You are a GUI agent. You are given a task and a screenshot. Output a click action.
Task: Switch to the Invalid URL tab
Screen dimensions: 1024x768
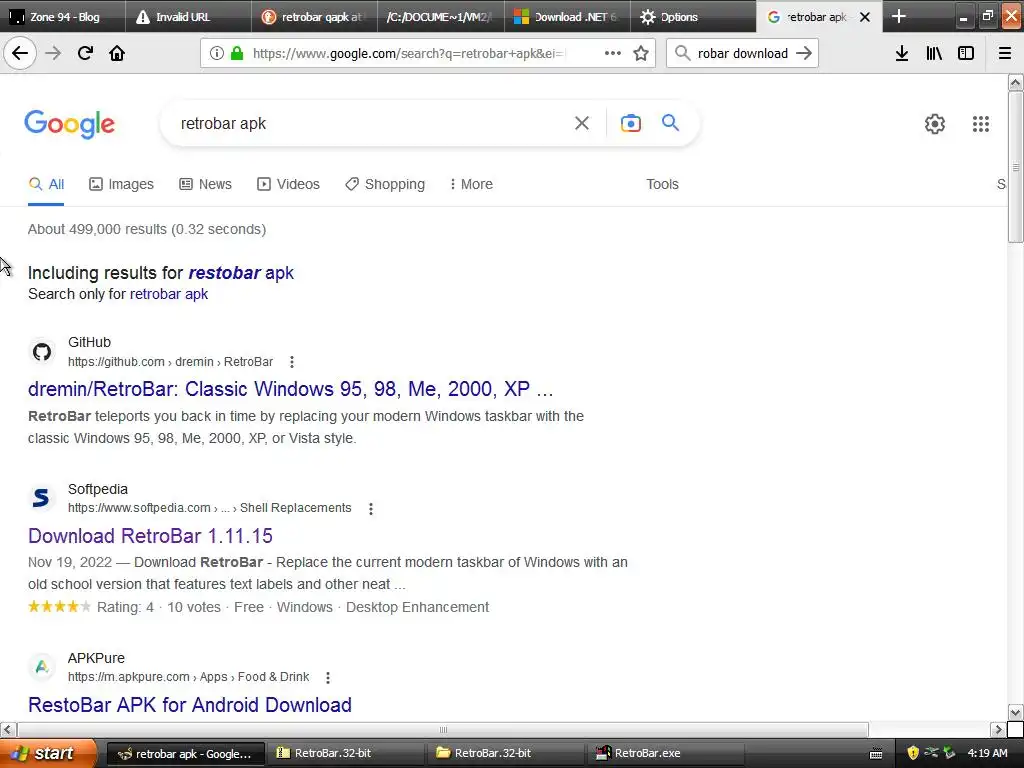188,17
